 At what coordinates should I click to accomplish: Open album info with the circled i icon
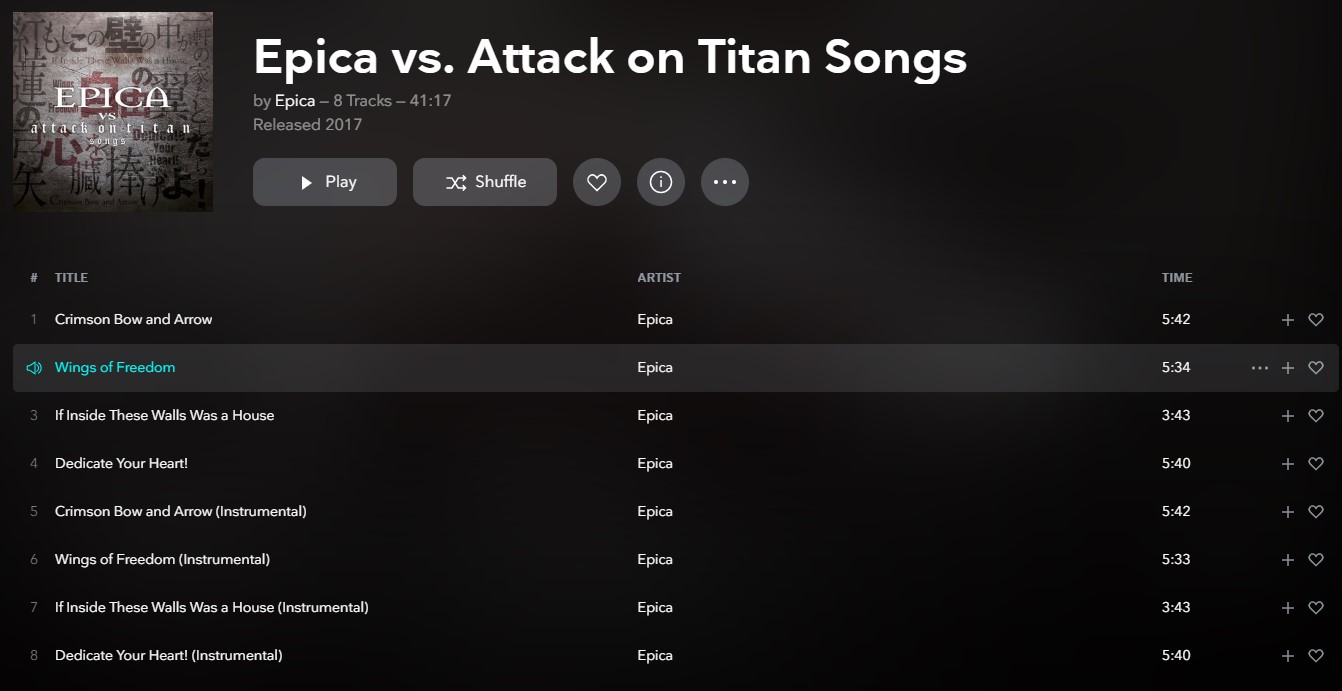(x=661, y=182)
